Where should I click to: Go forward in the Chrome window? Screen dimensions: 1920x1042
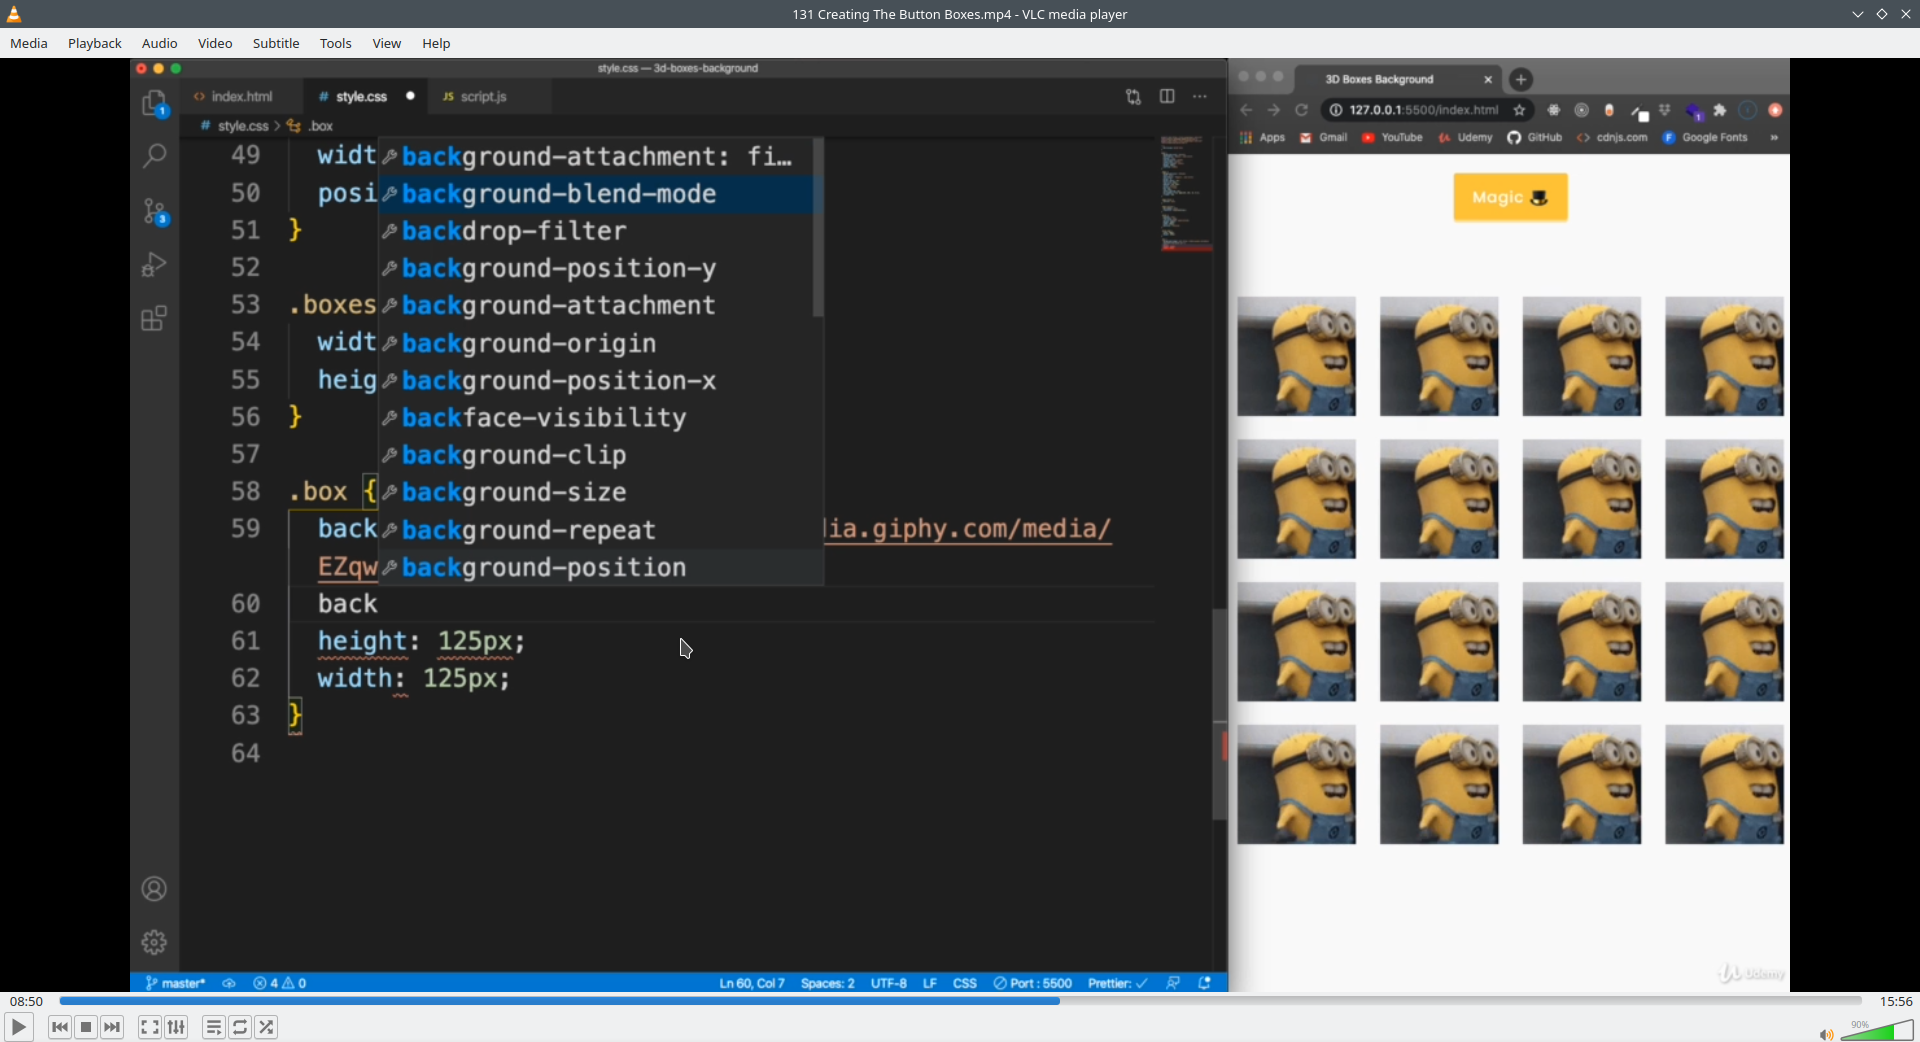pyautogui.click(x=1274, y=110)
